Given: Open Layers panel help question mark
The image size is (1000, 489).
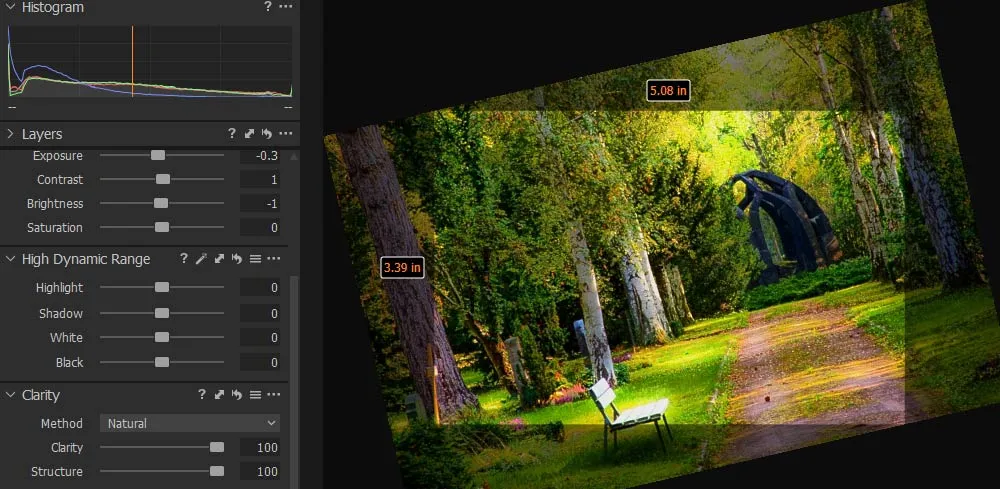Looking at the screenshot, I should click(x=232, y=134).
